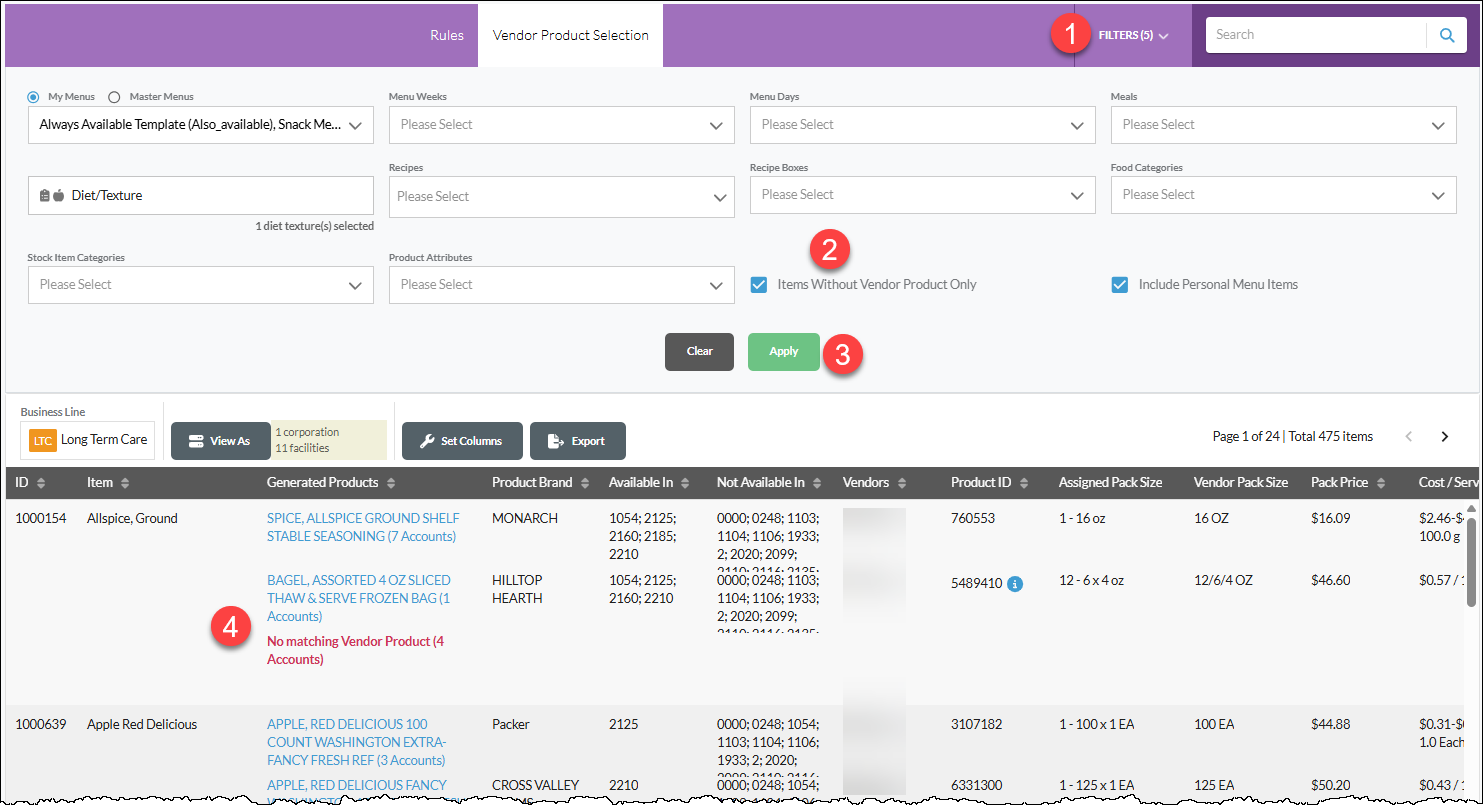Click info icon beside product ID 5489410

tap(1015, 584)
